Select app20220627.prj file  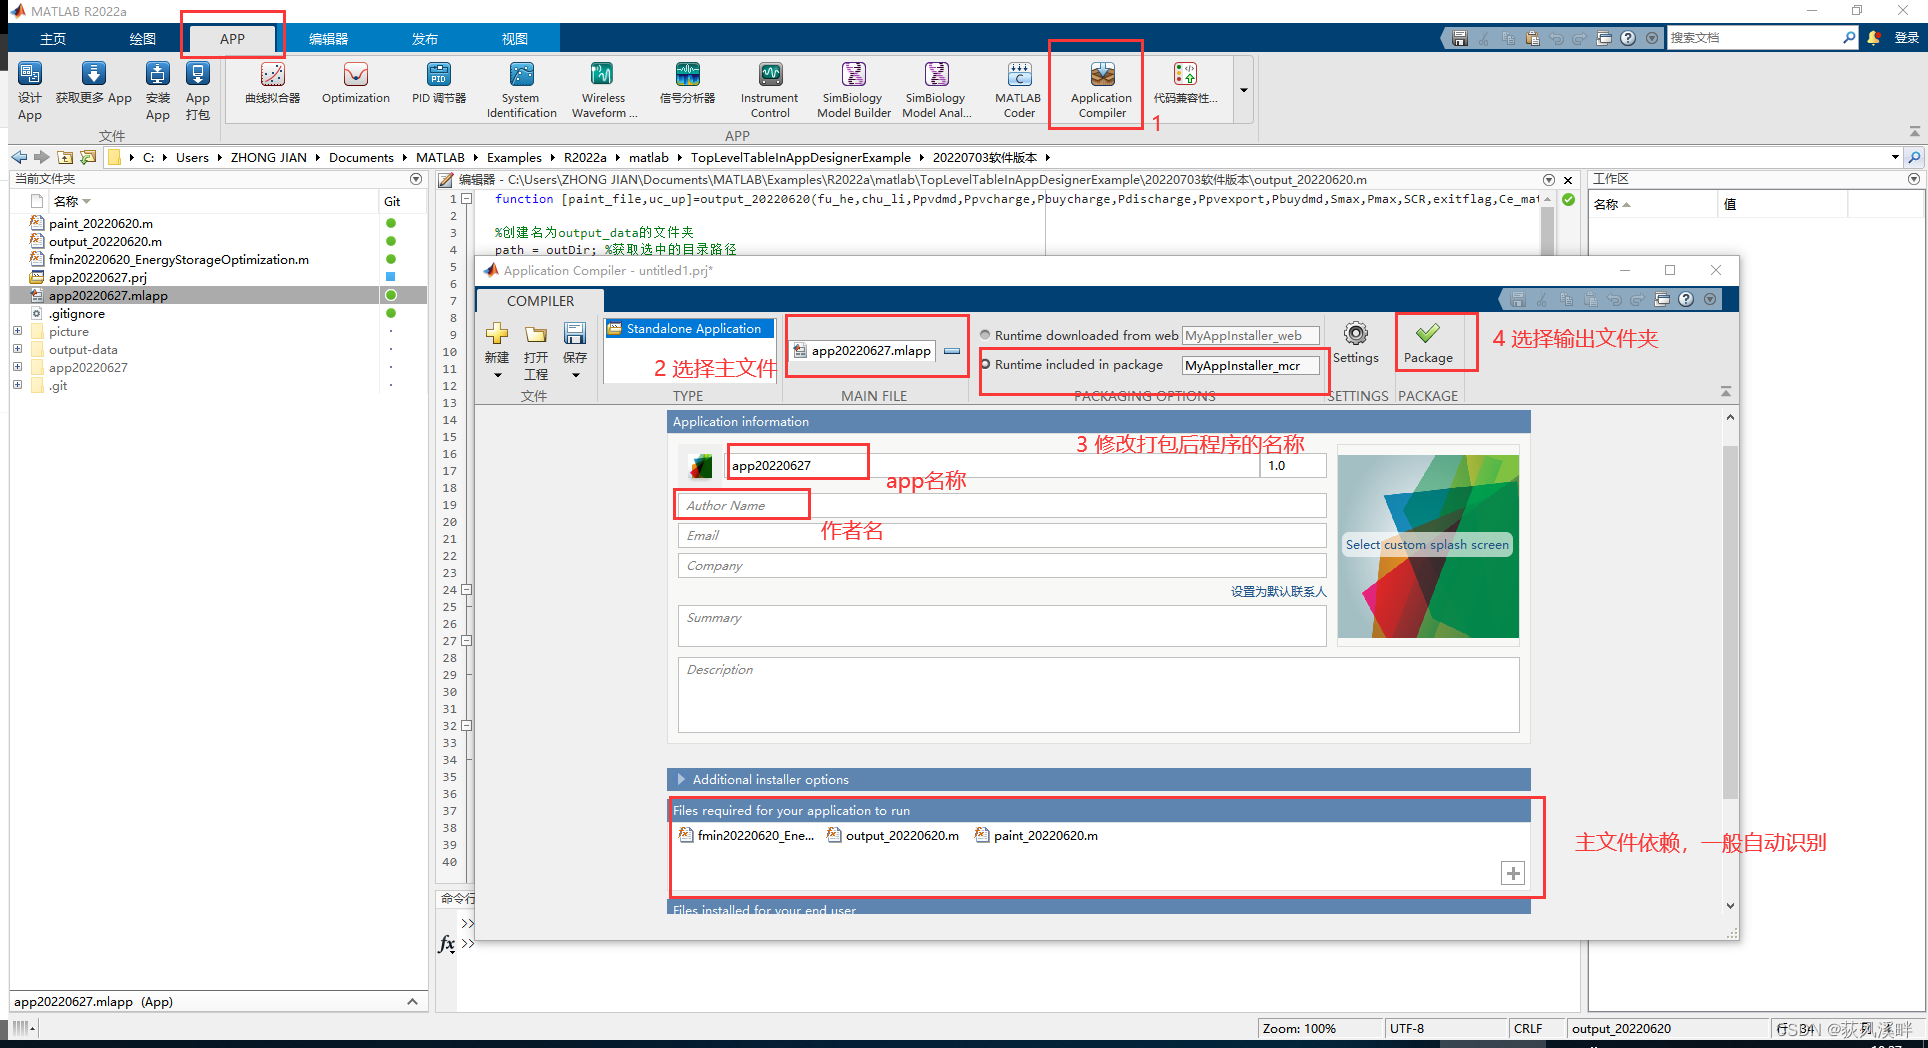98,277
